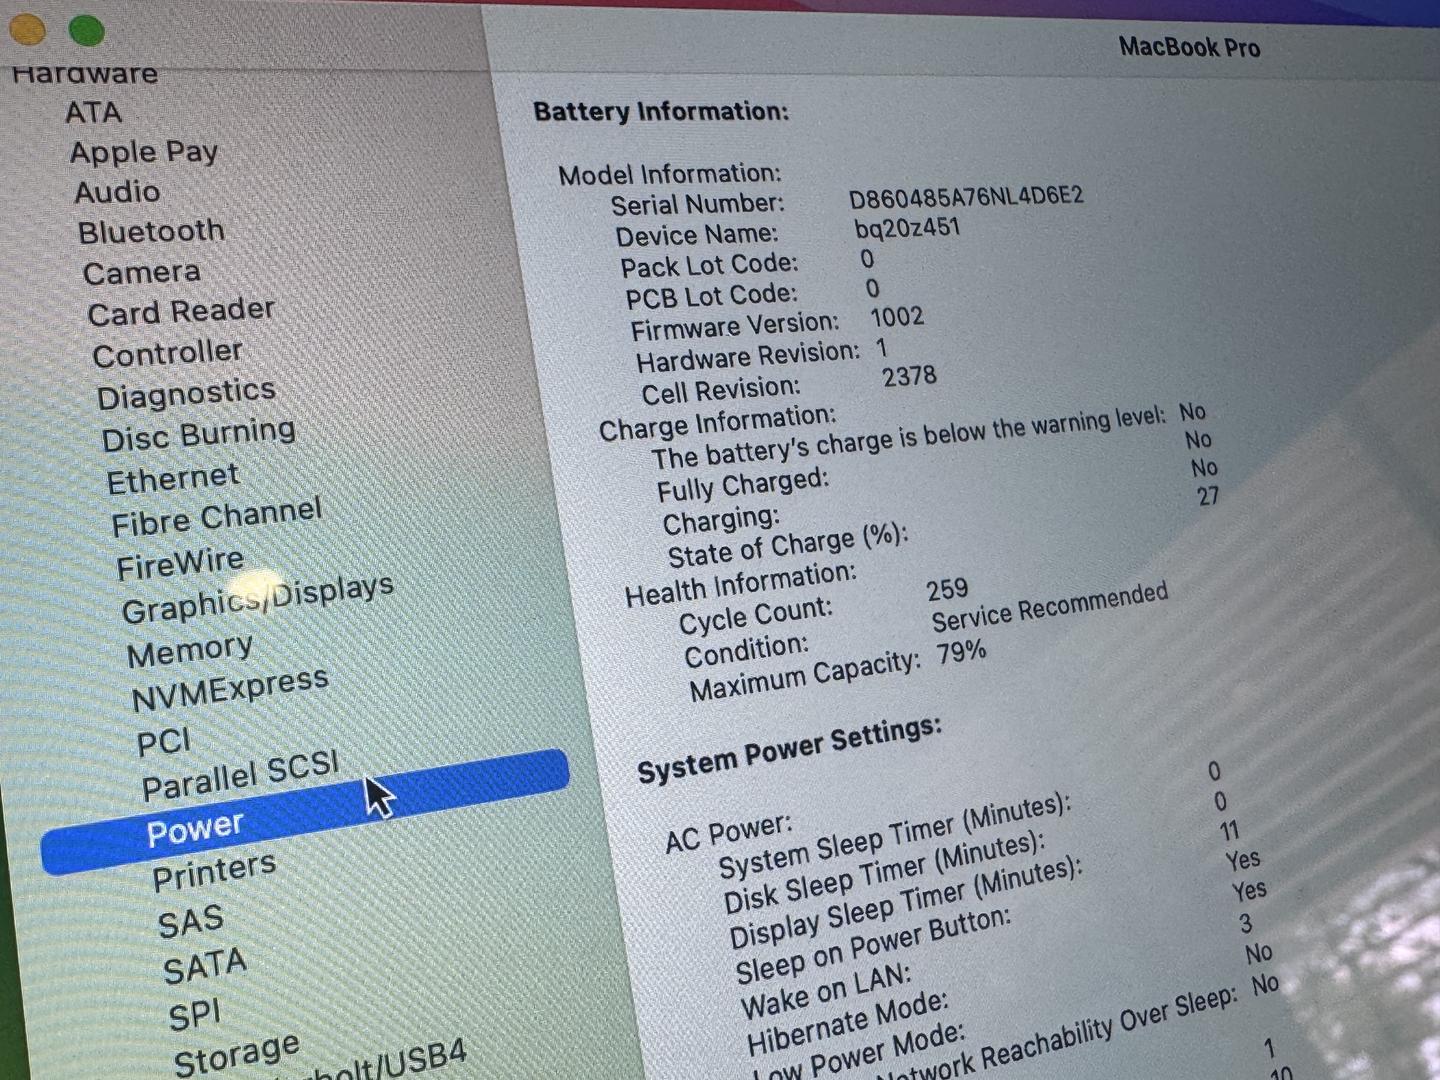Select SATA in the hardware list

204,967
